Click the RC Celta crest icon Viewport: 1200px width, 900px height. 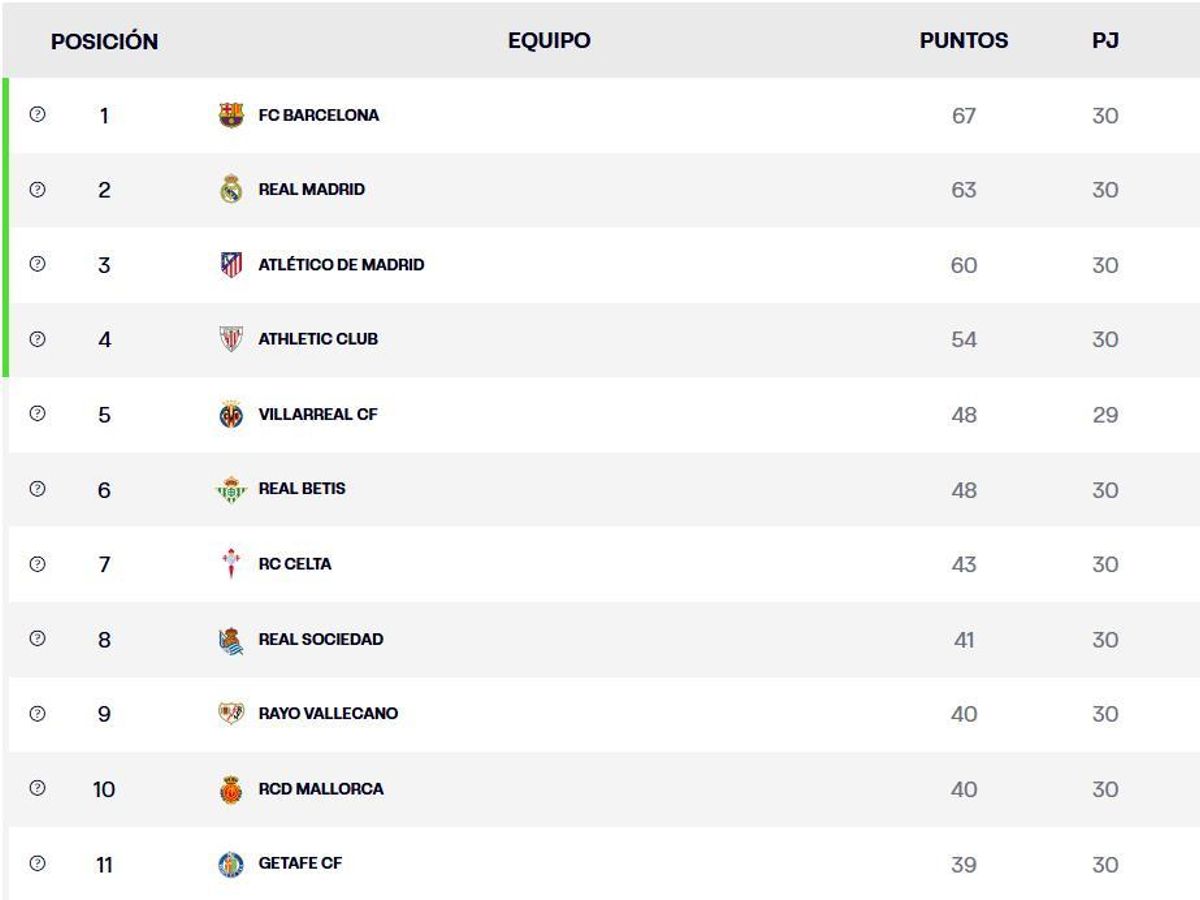[x=231, y=564]
